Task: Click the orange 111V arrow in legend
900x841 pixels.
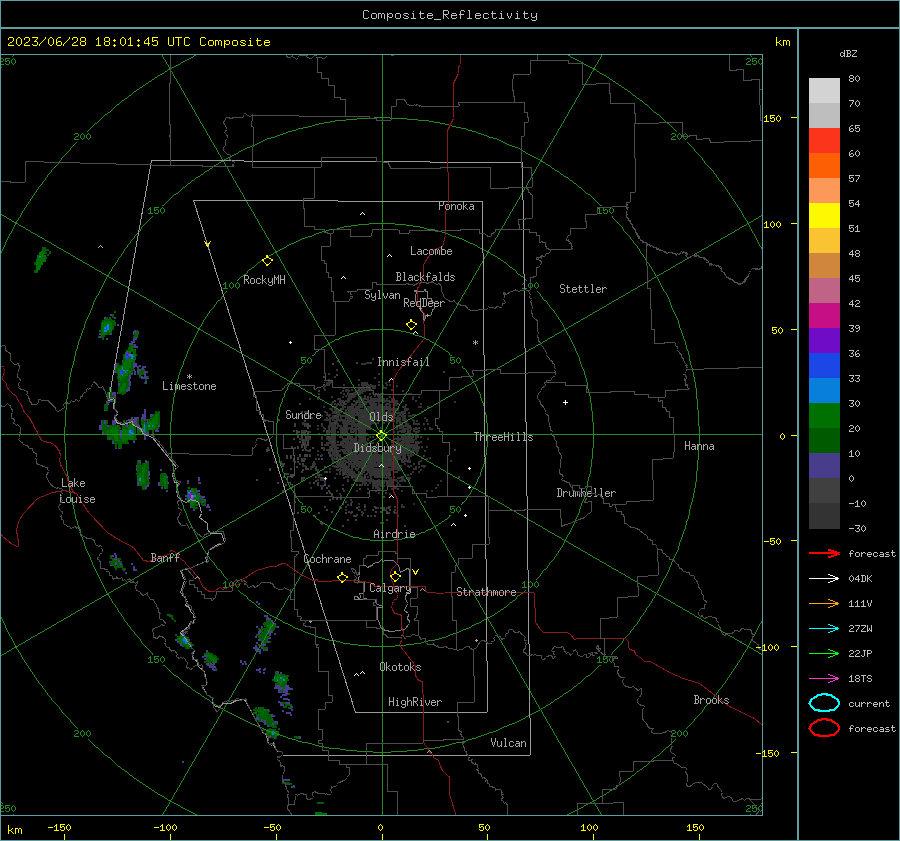Action: click(x=824, y=603)
